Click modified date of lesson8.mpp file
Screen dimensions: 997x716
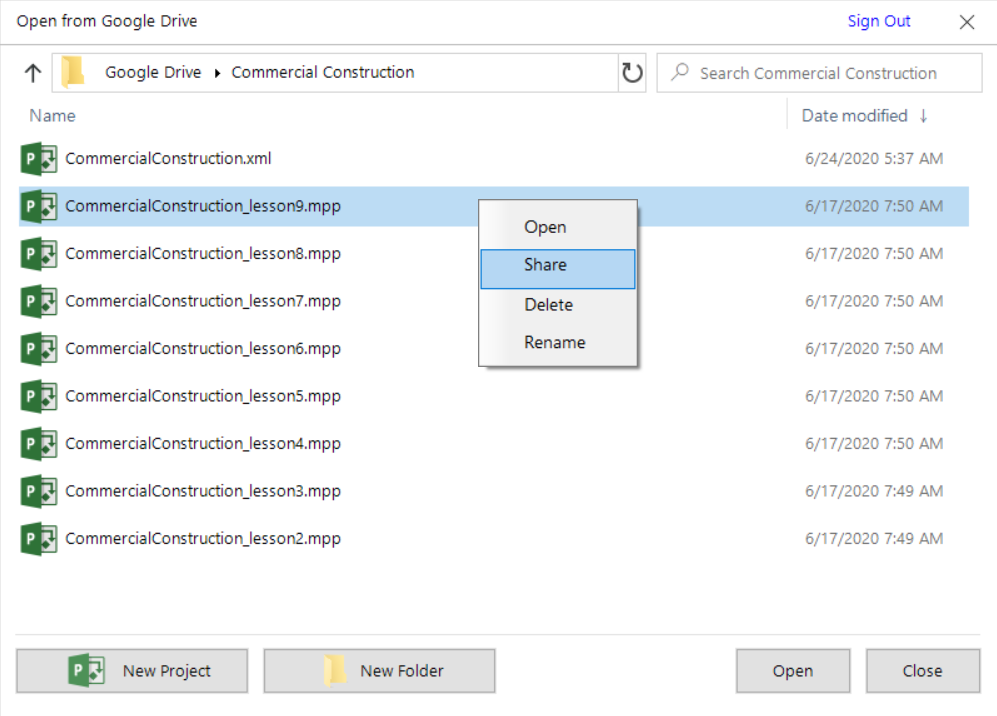click(874, 254)
